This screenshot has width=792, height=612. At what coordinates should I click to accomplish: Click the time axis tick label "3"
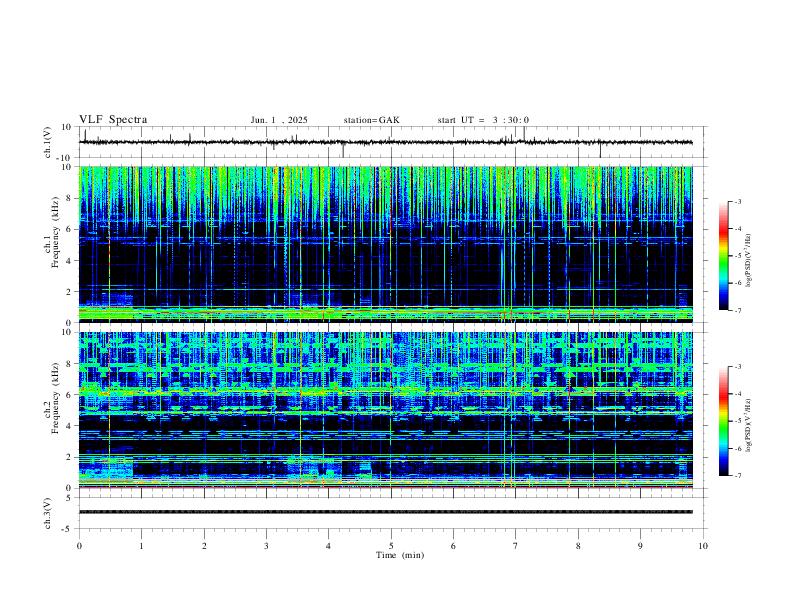point(266,546)
